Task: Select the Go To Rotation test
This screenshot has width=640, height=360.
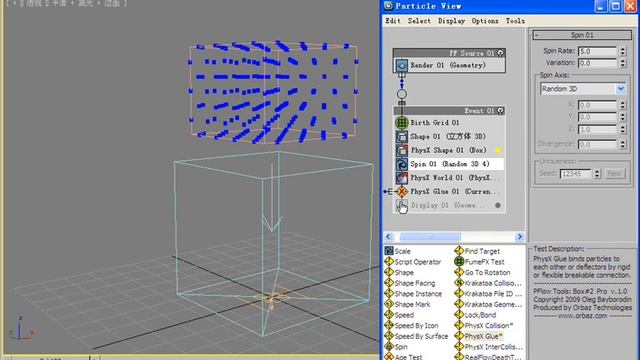Action: pyautogui.click(x=482, y=272)
